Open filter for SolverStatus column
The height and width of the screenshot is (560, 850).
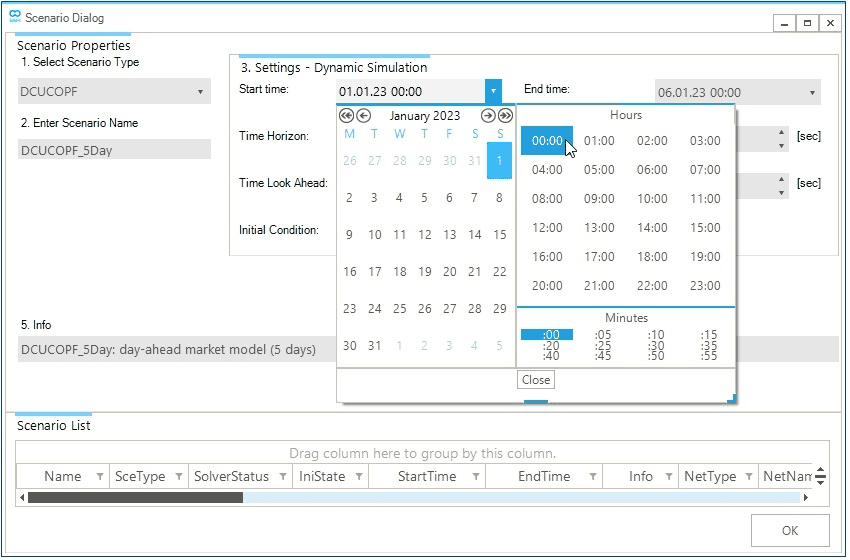[280, 477]
